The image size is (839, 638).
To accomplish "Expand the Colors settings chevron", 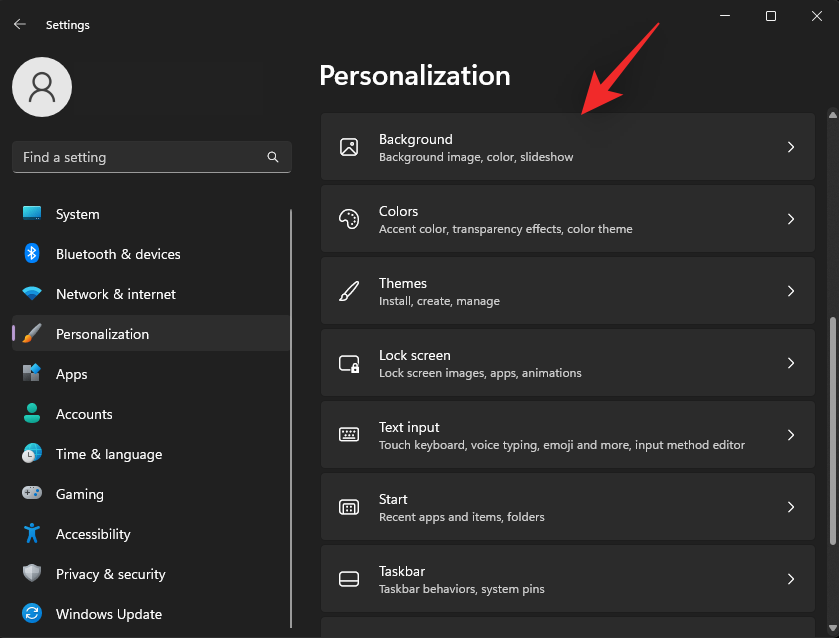I will 790,219.
